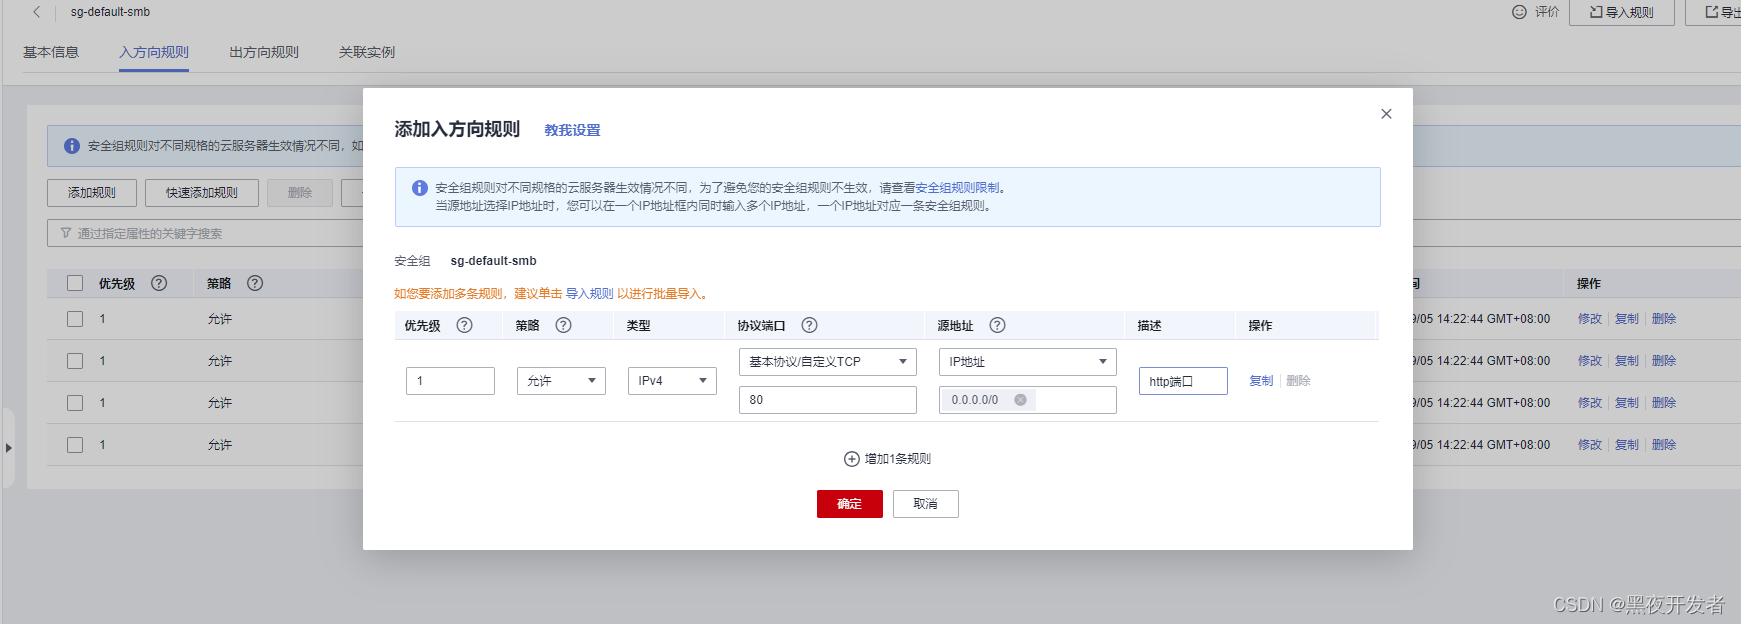
Task: Open help for 源地址 column
Action: 997,325
